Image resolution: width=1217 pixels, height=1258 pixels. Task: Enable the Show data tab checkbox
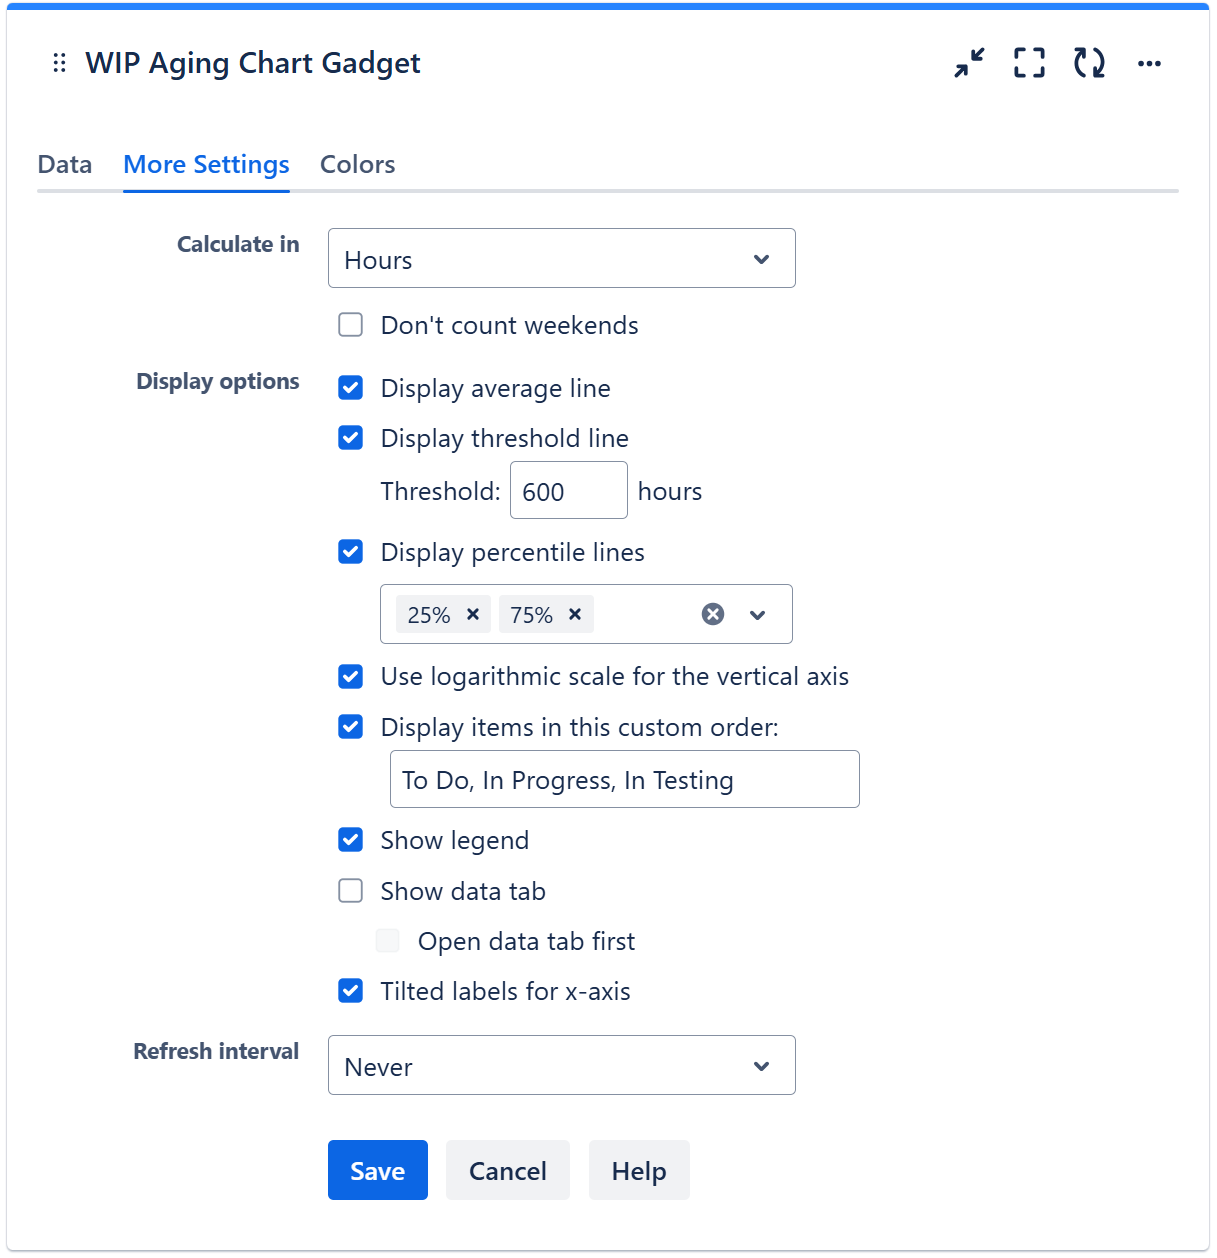click(351, 891)
